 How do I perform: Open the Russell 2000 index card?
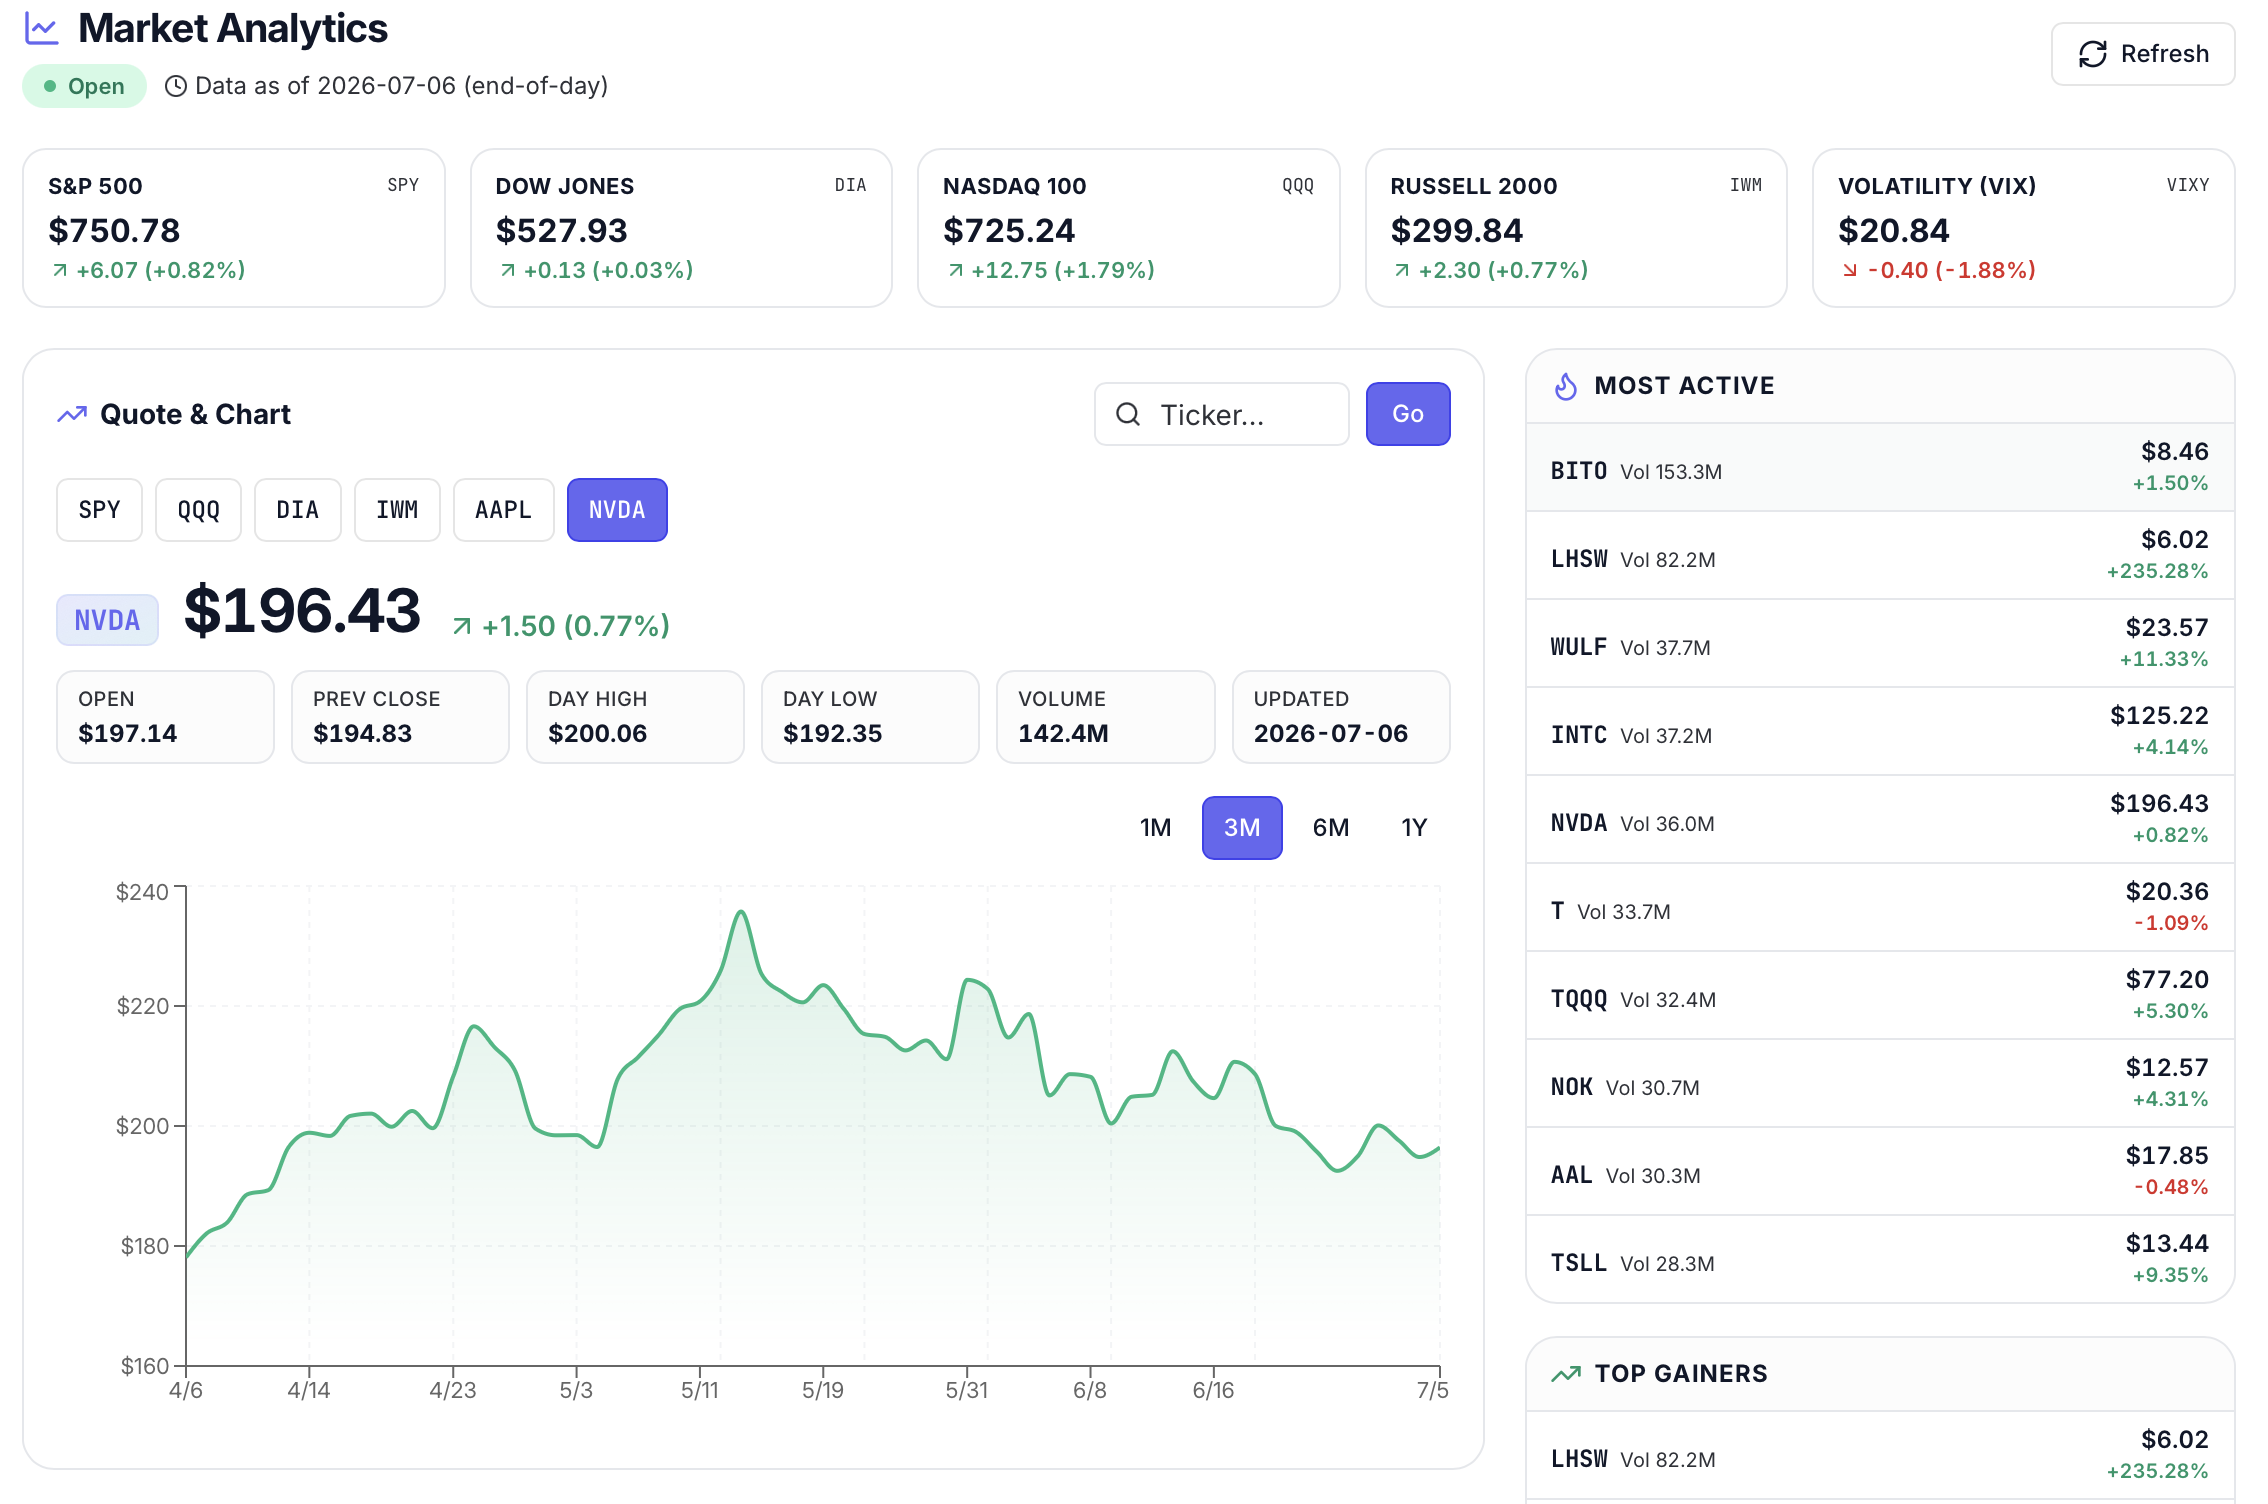(1576, 228)
